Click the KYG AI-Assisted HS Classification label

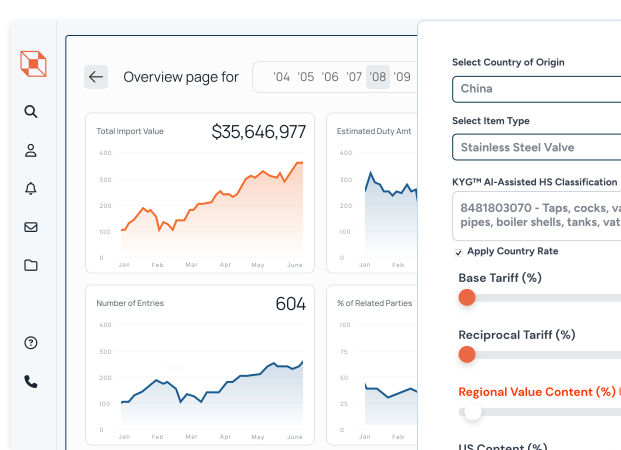(535, 182)
